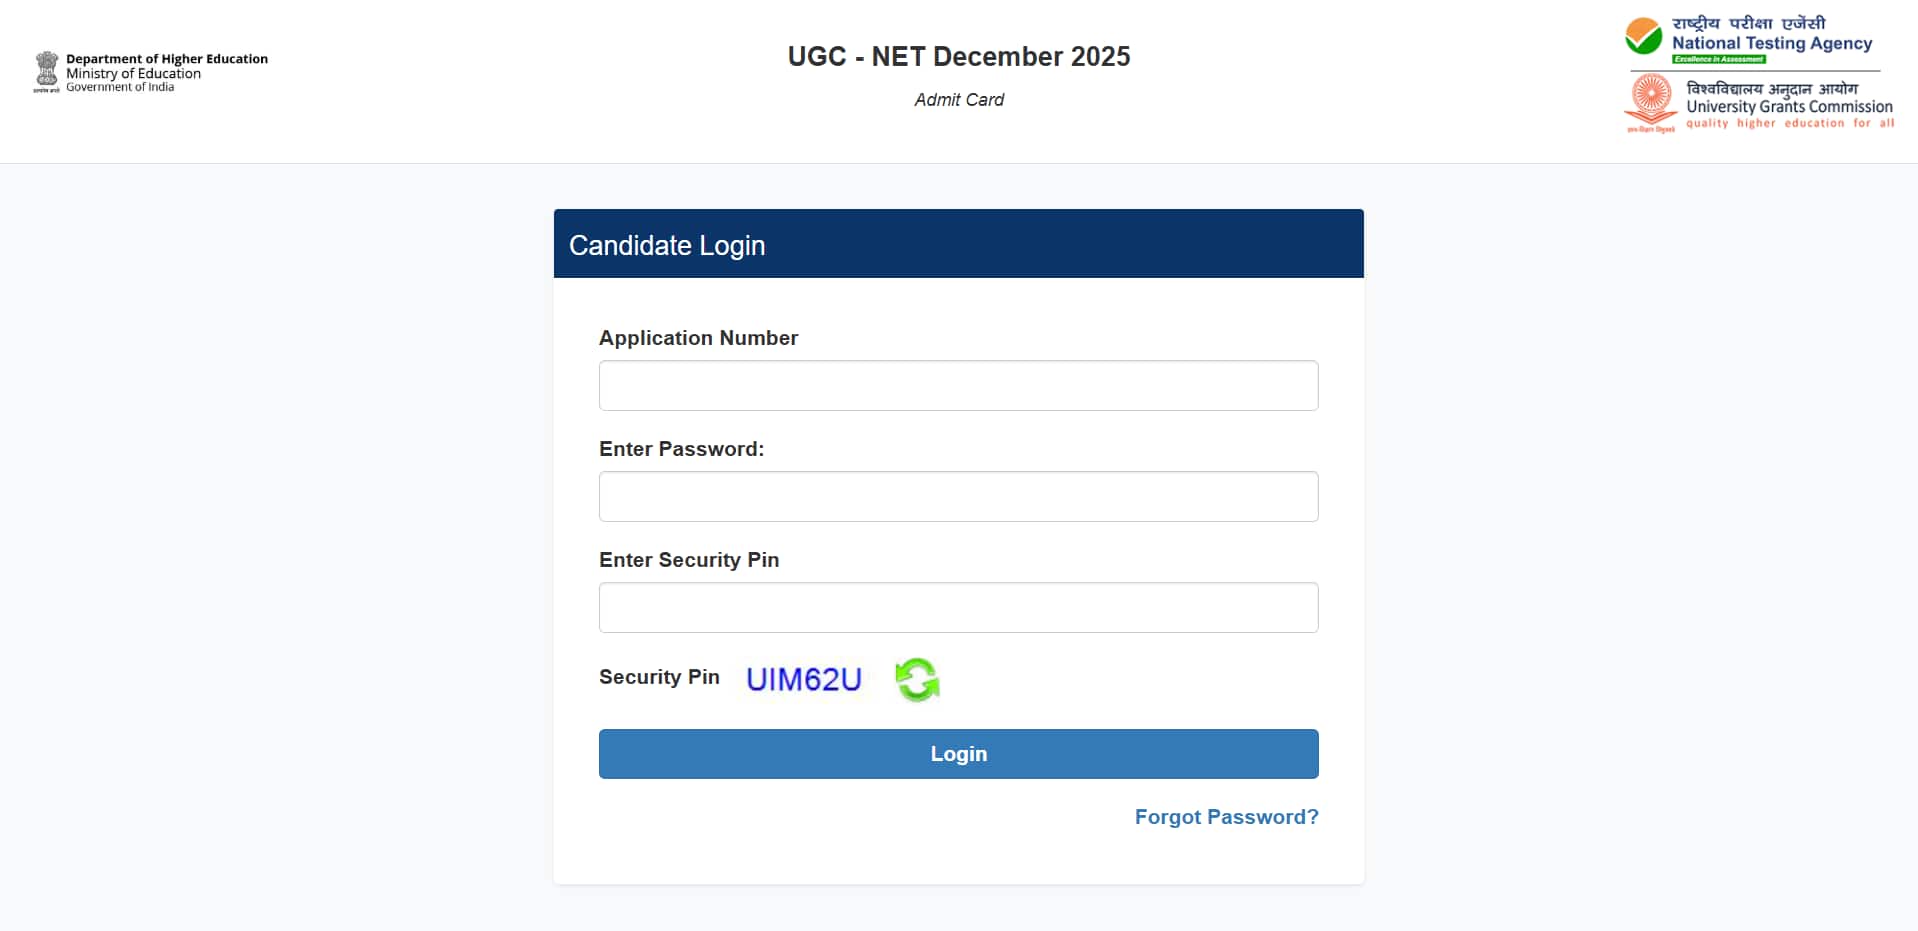This screenshot has height=931, width=1918.
Task: Click the Admit Card subtitle text
Action: click(x=957, y=99)
